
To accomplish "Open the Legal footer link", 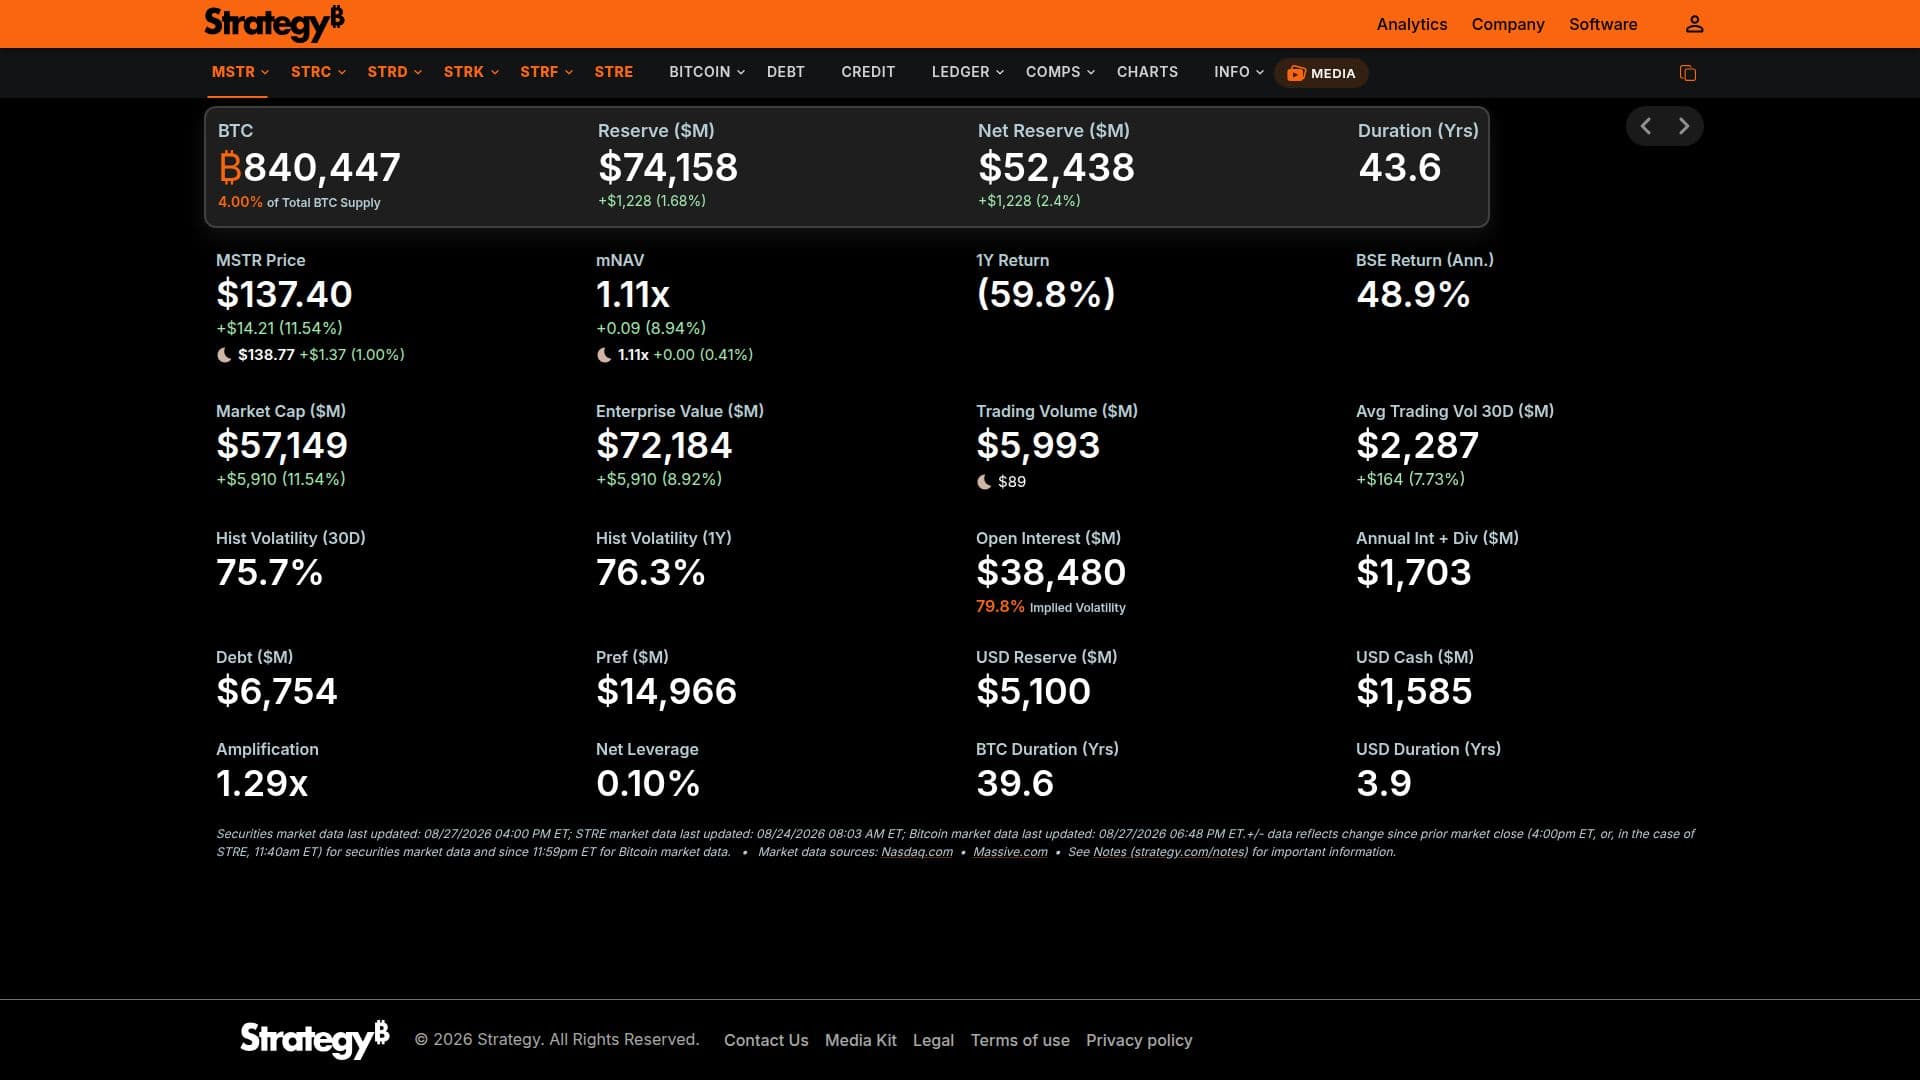I will (x=933, y=1040).
